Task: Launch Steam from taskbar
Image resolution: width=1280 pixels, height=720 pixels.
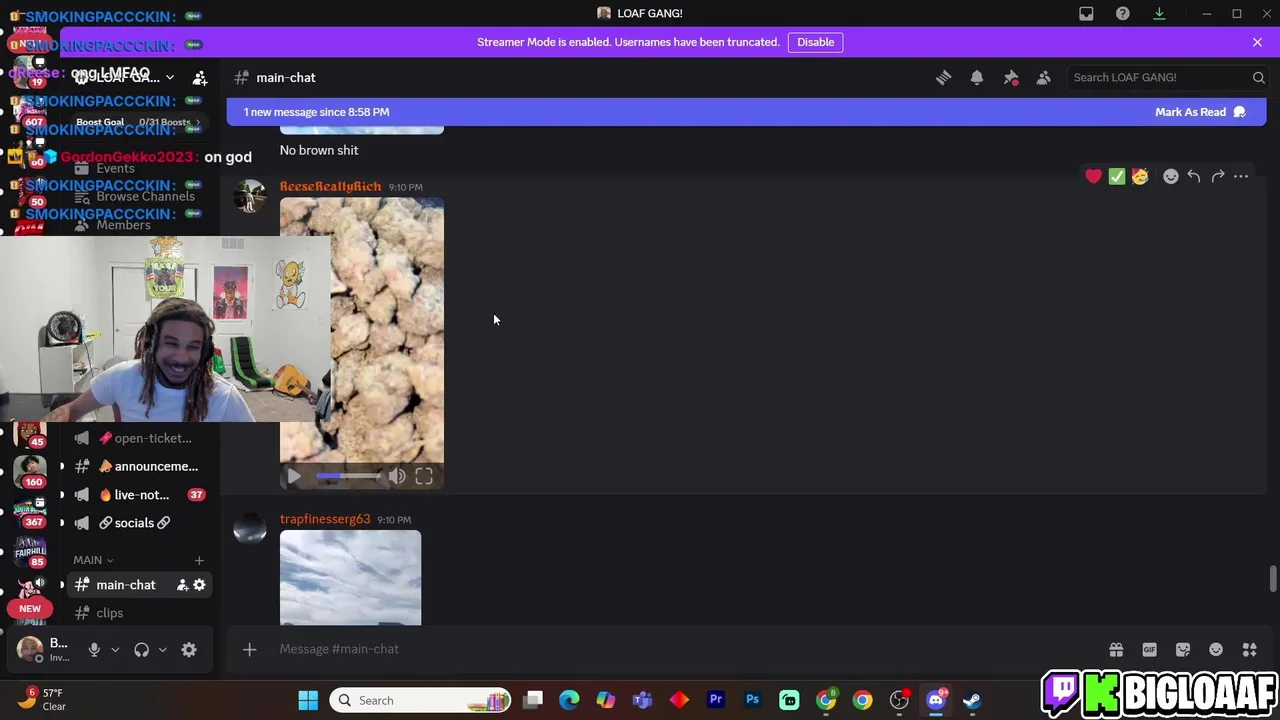Action: [972, 701]
